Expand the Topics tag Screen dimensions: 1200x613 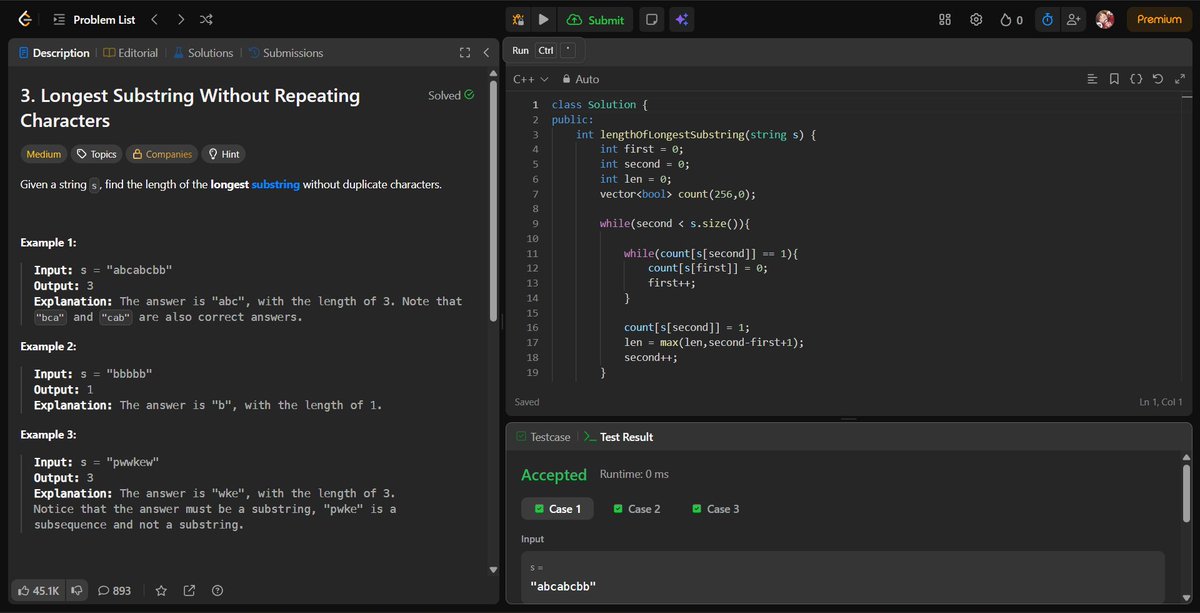(97, 154)
